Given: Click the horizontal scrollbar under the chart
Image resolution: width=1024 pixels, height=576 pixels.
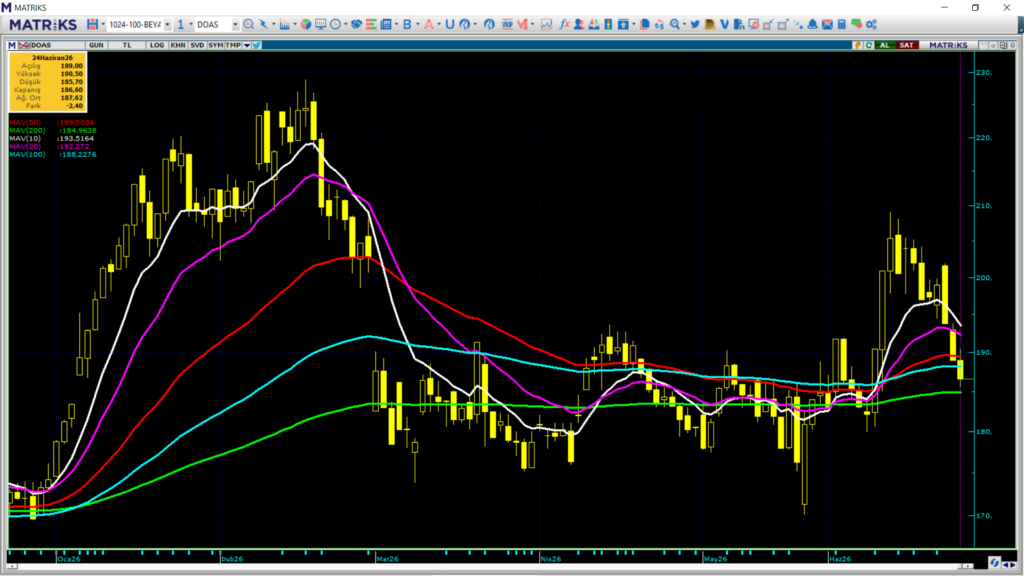Looking at the screenshot, I should pos(490,566).
